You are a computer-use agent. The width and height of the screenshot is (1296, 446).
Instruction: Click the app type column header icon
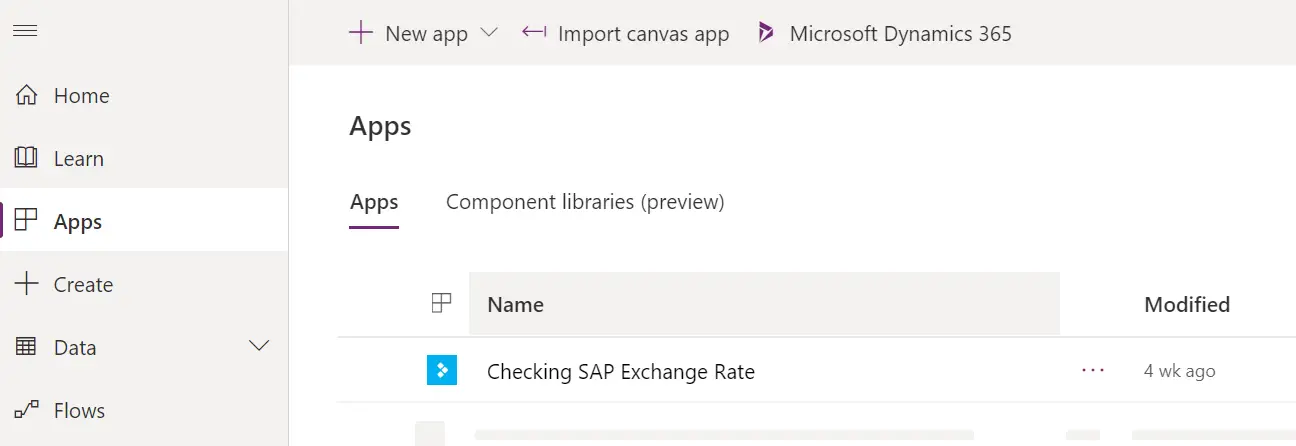pyautogui.click(x=441, y=304)
